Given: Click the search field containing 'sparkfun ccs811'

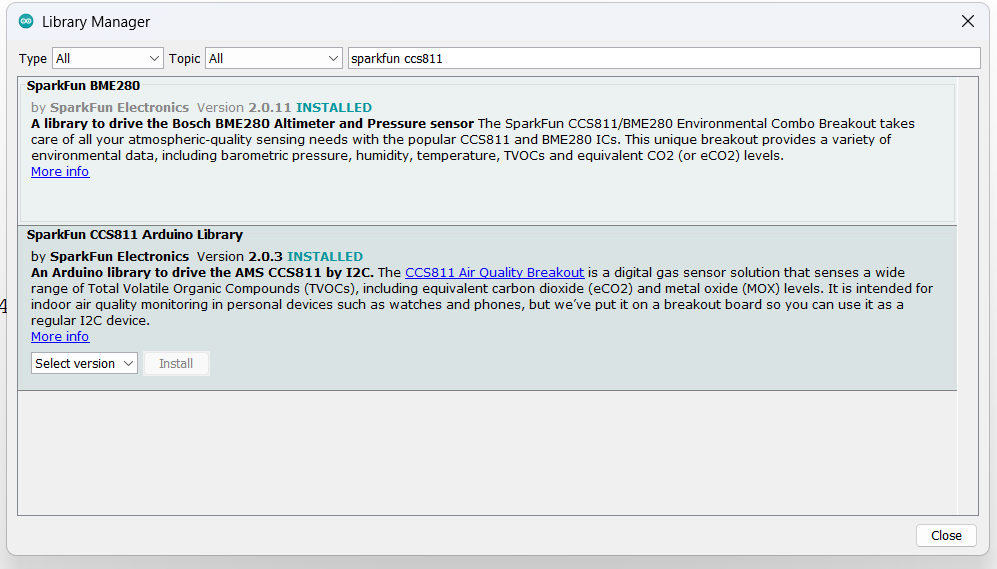Looking at the screenshot, I should (664, 58).
